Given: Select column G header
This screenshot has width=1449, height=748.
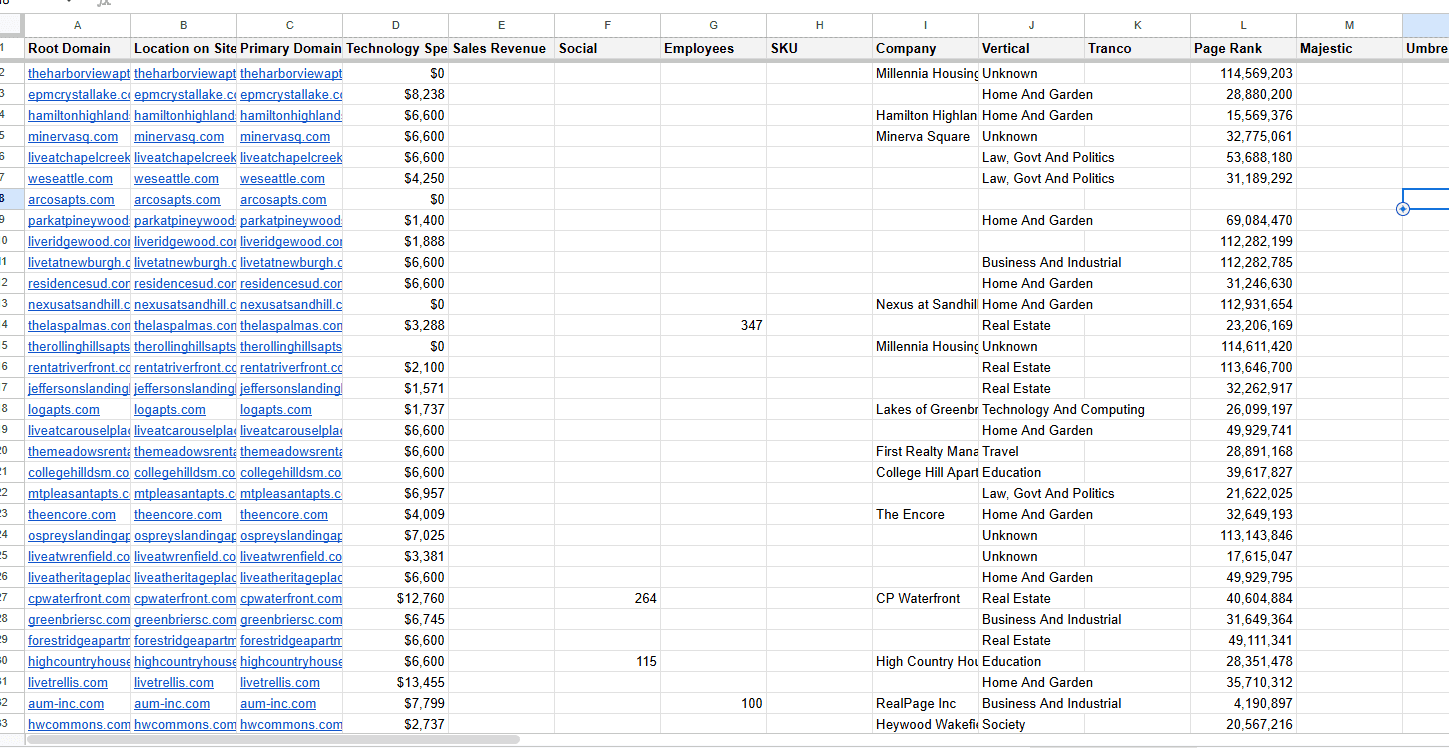Looking at the screenshot, I should tap(714, 24).
